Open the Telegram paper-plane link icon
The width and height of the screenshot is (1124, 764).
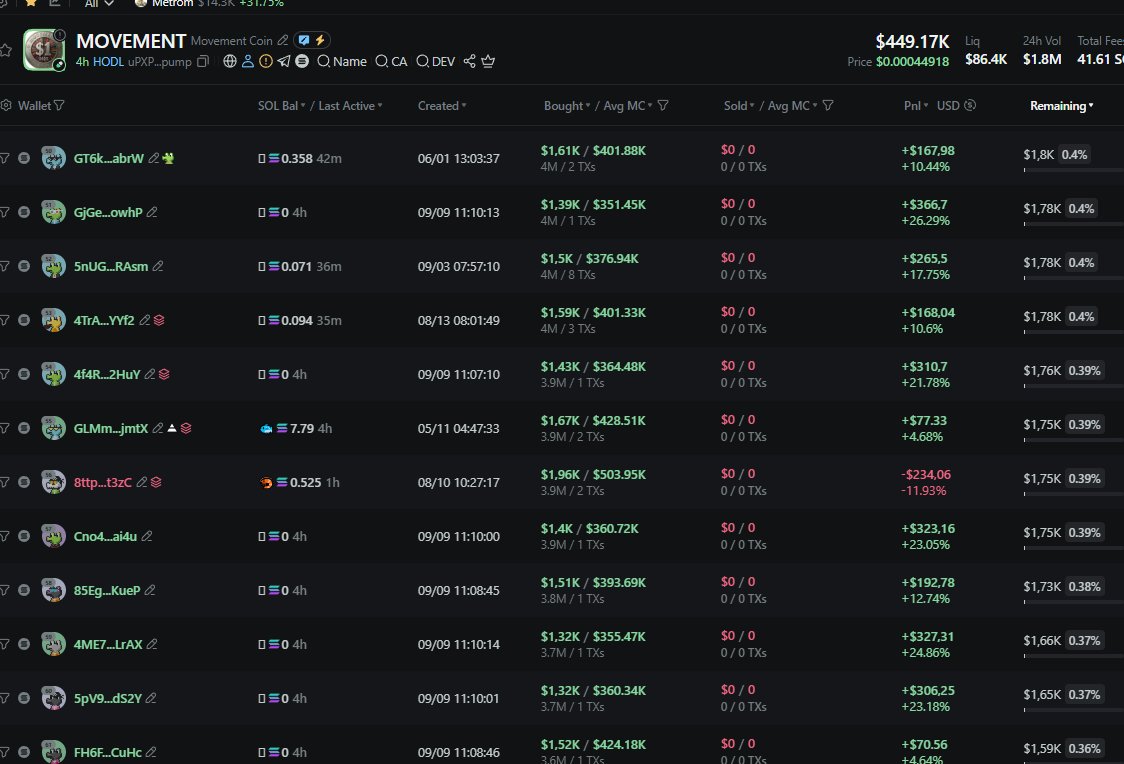[284, 61]
